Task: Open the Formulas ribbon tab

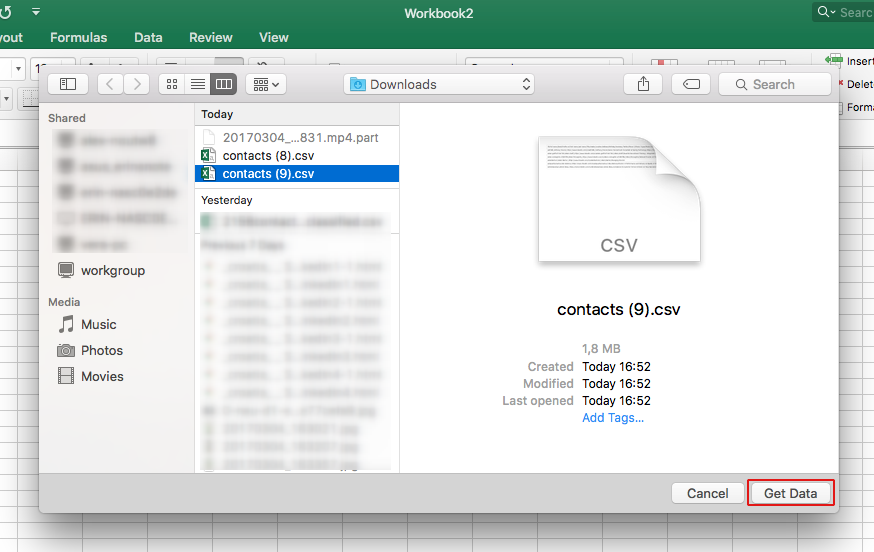Action: click(79, 37)
